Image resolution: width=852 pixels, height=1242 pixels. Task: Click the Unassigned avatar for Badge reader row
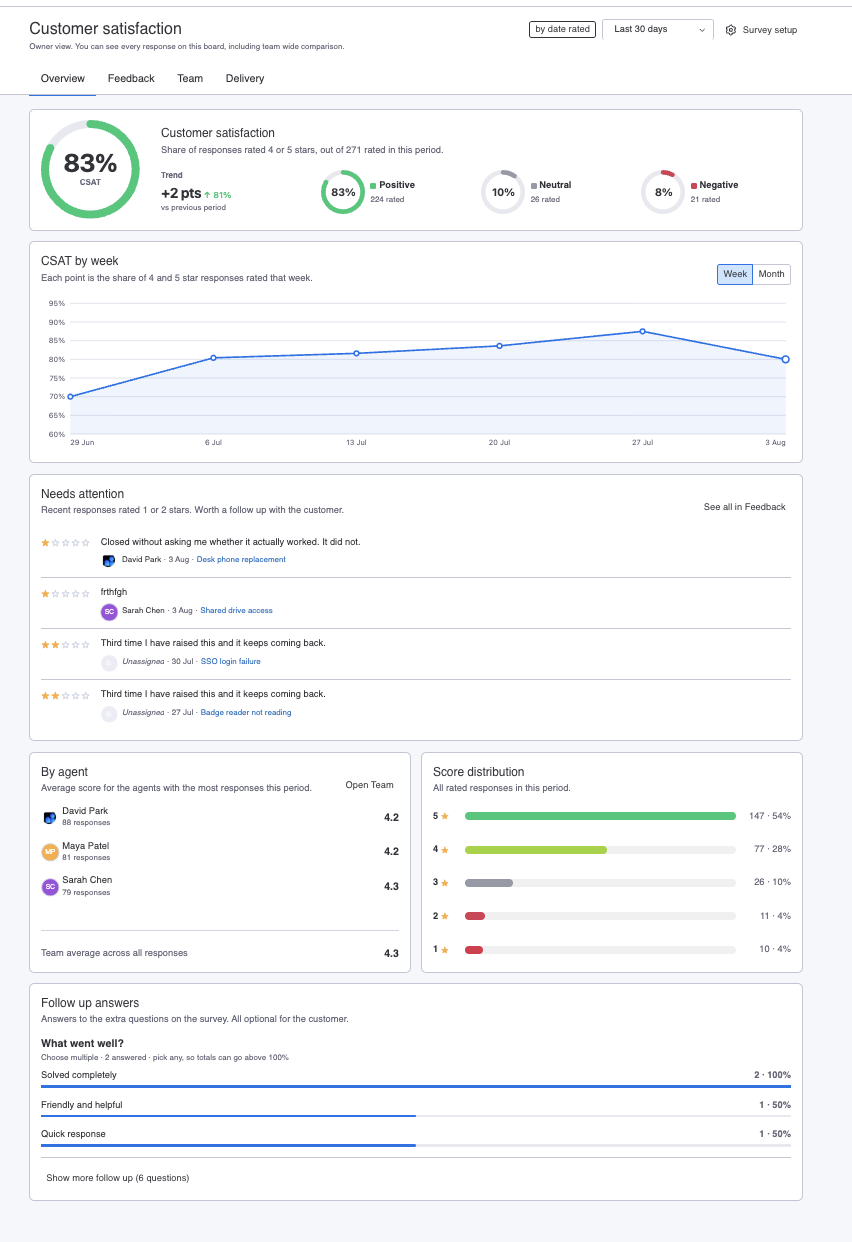point(109,714)
